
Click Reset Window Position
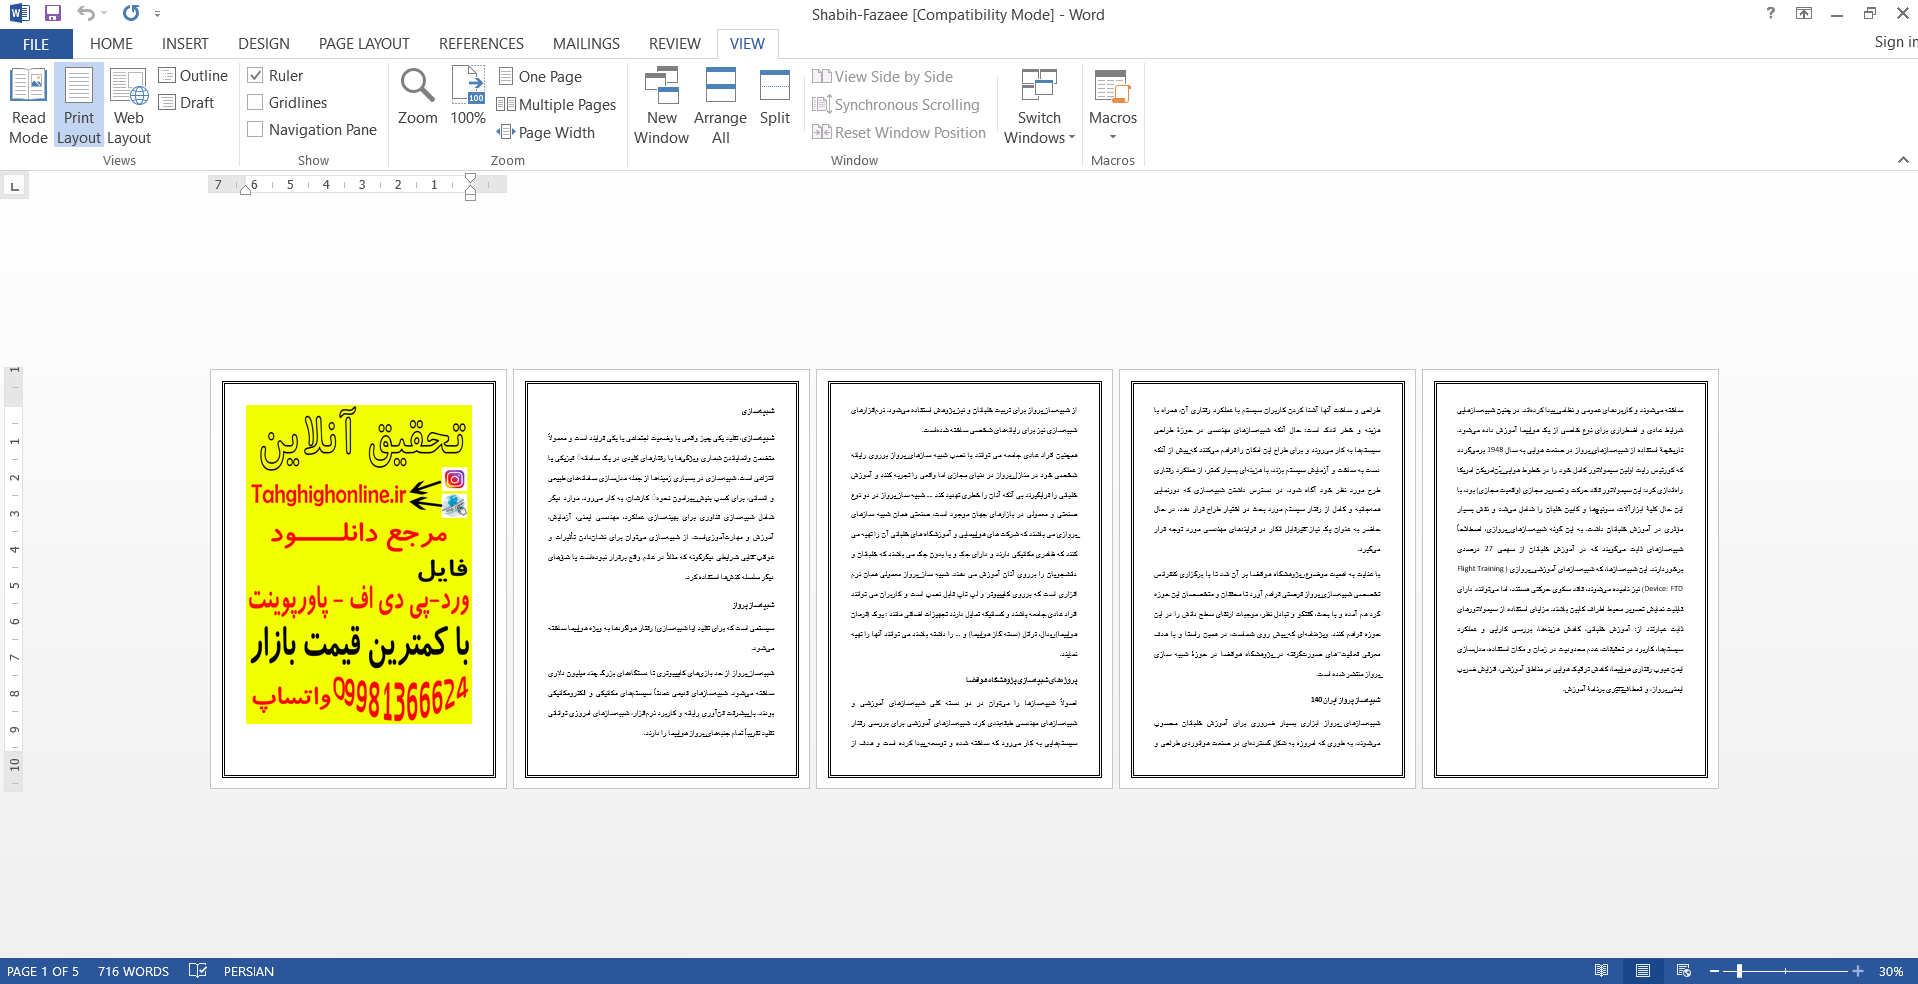[899, 133]
